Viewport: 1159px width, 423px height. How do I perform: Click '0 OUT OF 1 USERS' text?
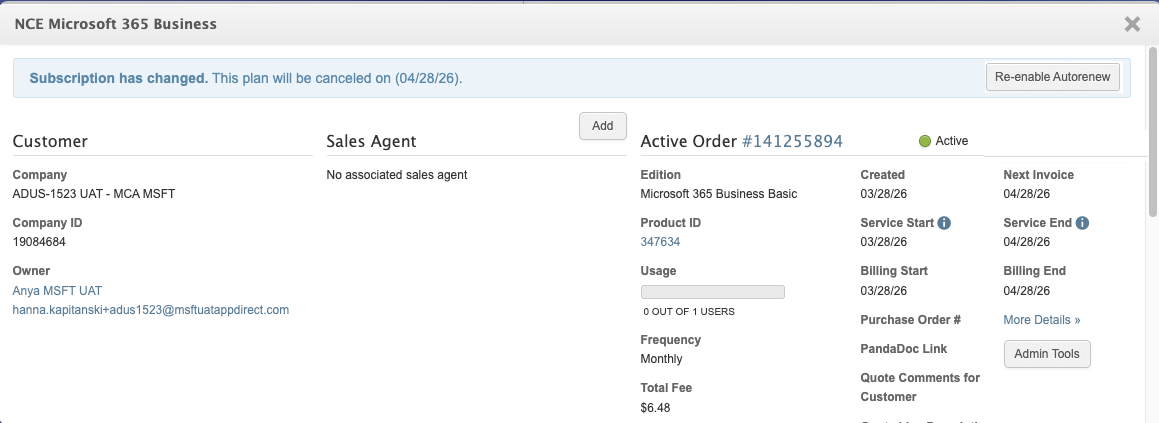point(689,311)
